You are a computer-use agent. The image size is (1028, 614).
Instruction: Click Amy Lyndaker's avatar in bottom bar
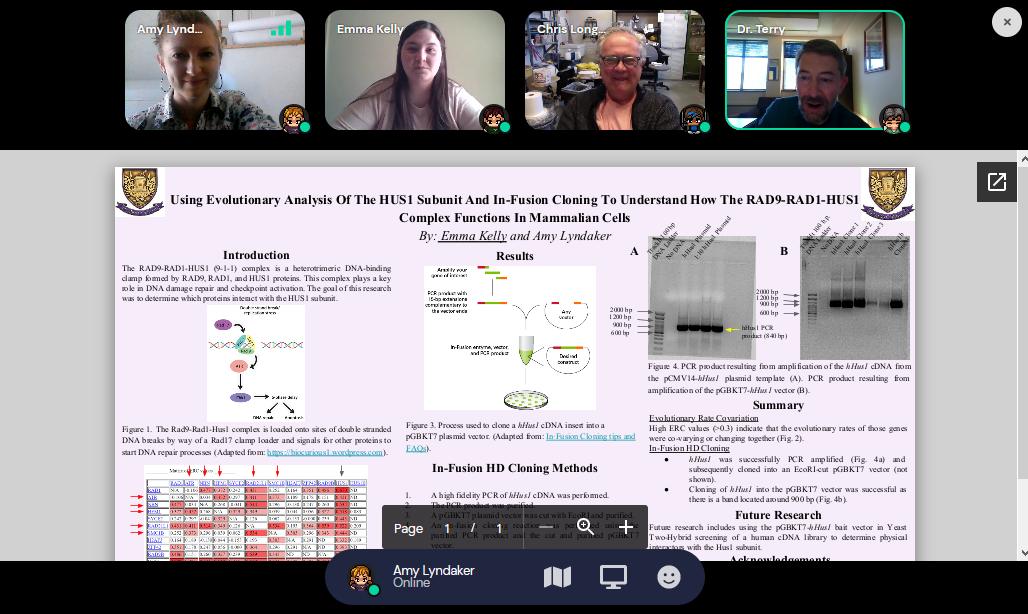(361, 579)
